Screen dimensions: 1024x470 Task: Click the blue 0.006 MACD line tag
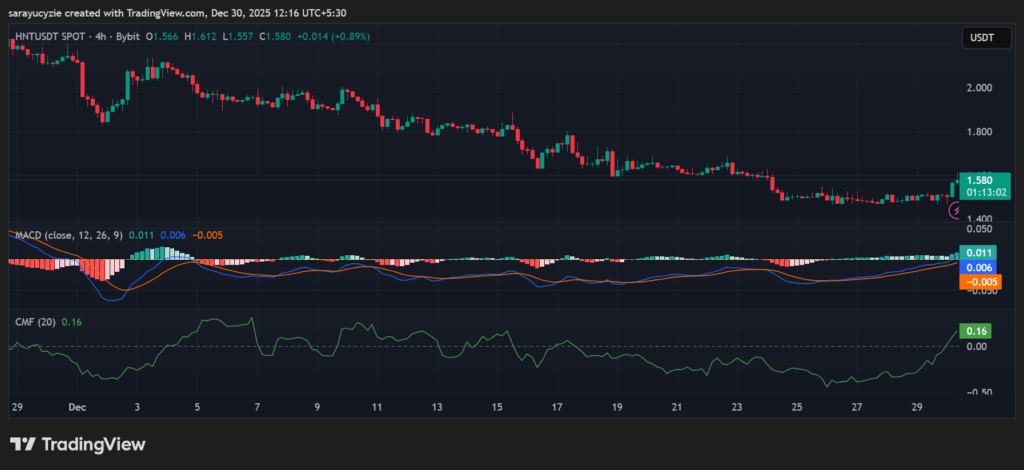977,268
